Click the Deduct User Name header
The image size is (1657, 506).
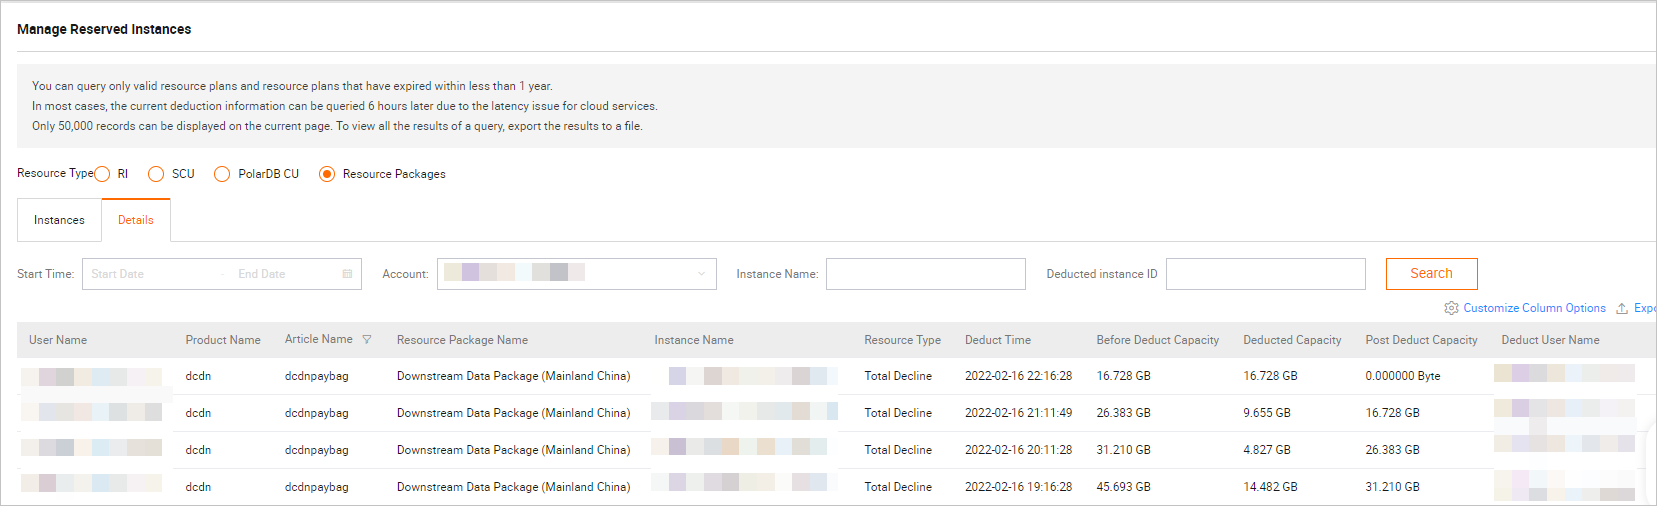point(1550,340)
